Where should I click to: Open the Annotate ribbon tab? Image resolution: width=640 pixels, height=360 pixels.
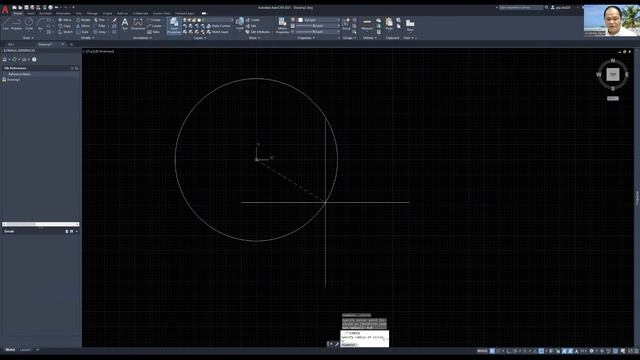(45, 13)
